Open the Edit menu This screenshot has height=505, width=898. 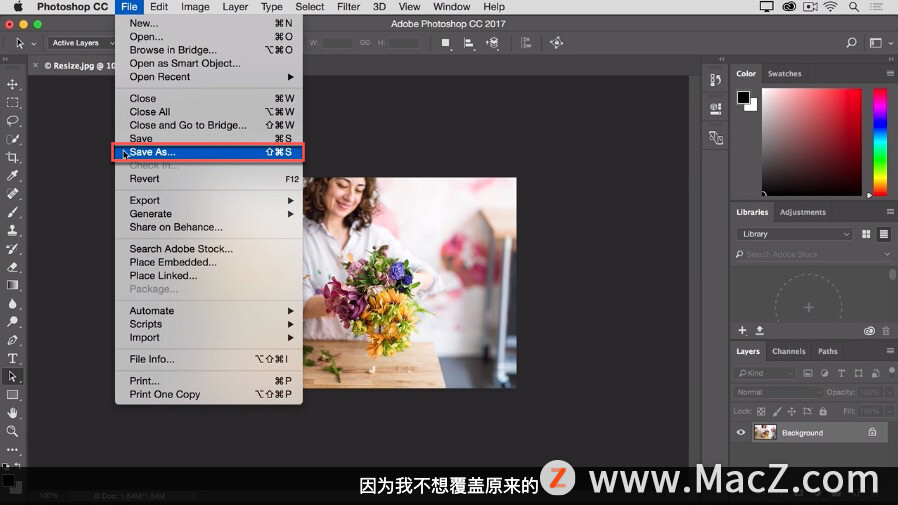159,7
